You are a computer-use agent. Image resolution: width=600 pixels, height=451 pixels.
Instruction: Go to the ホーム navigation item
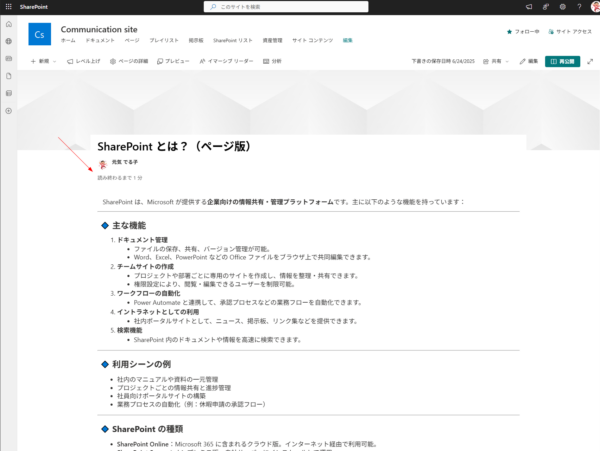[68, 41]
